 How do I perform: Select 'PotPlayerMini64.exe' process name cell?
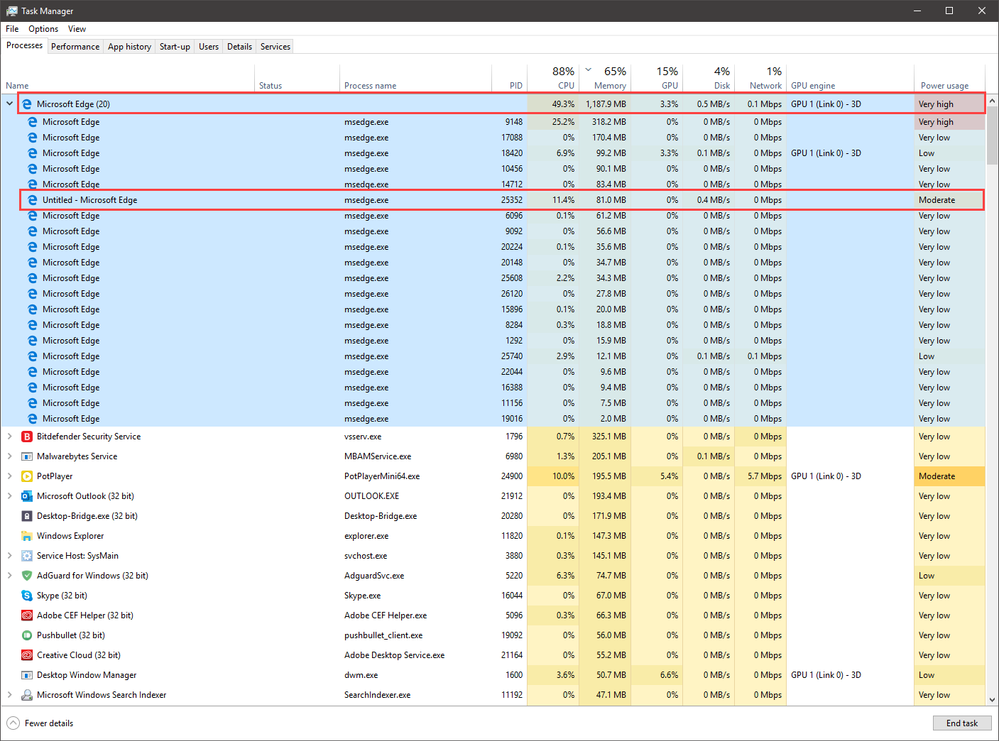[382, 476]
